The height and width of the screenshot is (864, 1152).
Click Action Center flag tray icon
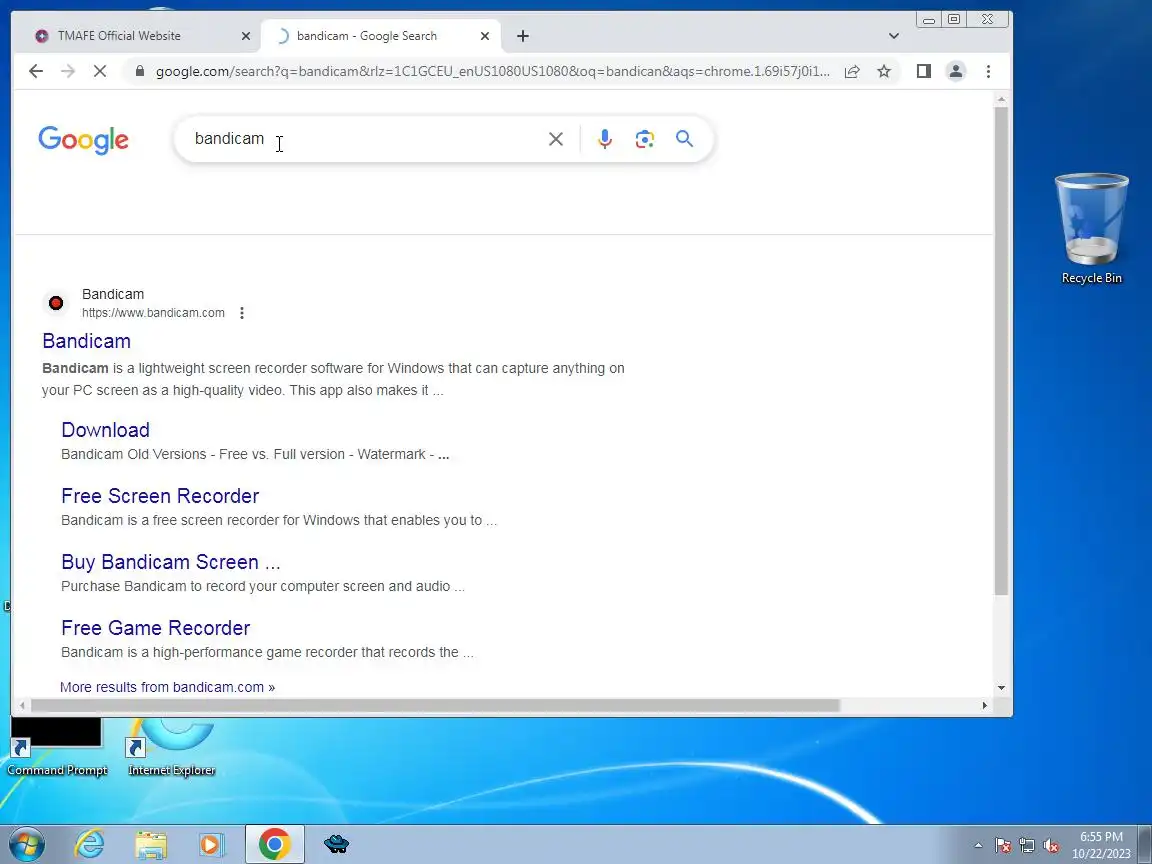1003,846
